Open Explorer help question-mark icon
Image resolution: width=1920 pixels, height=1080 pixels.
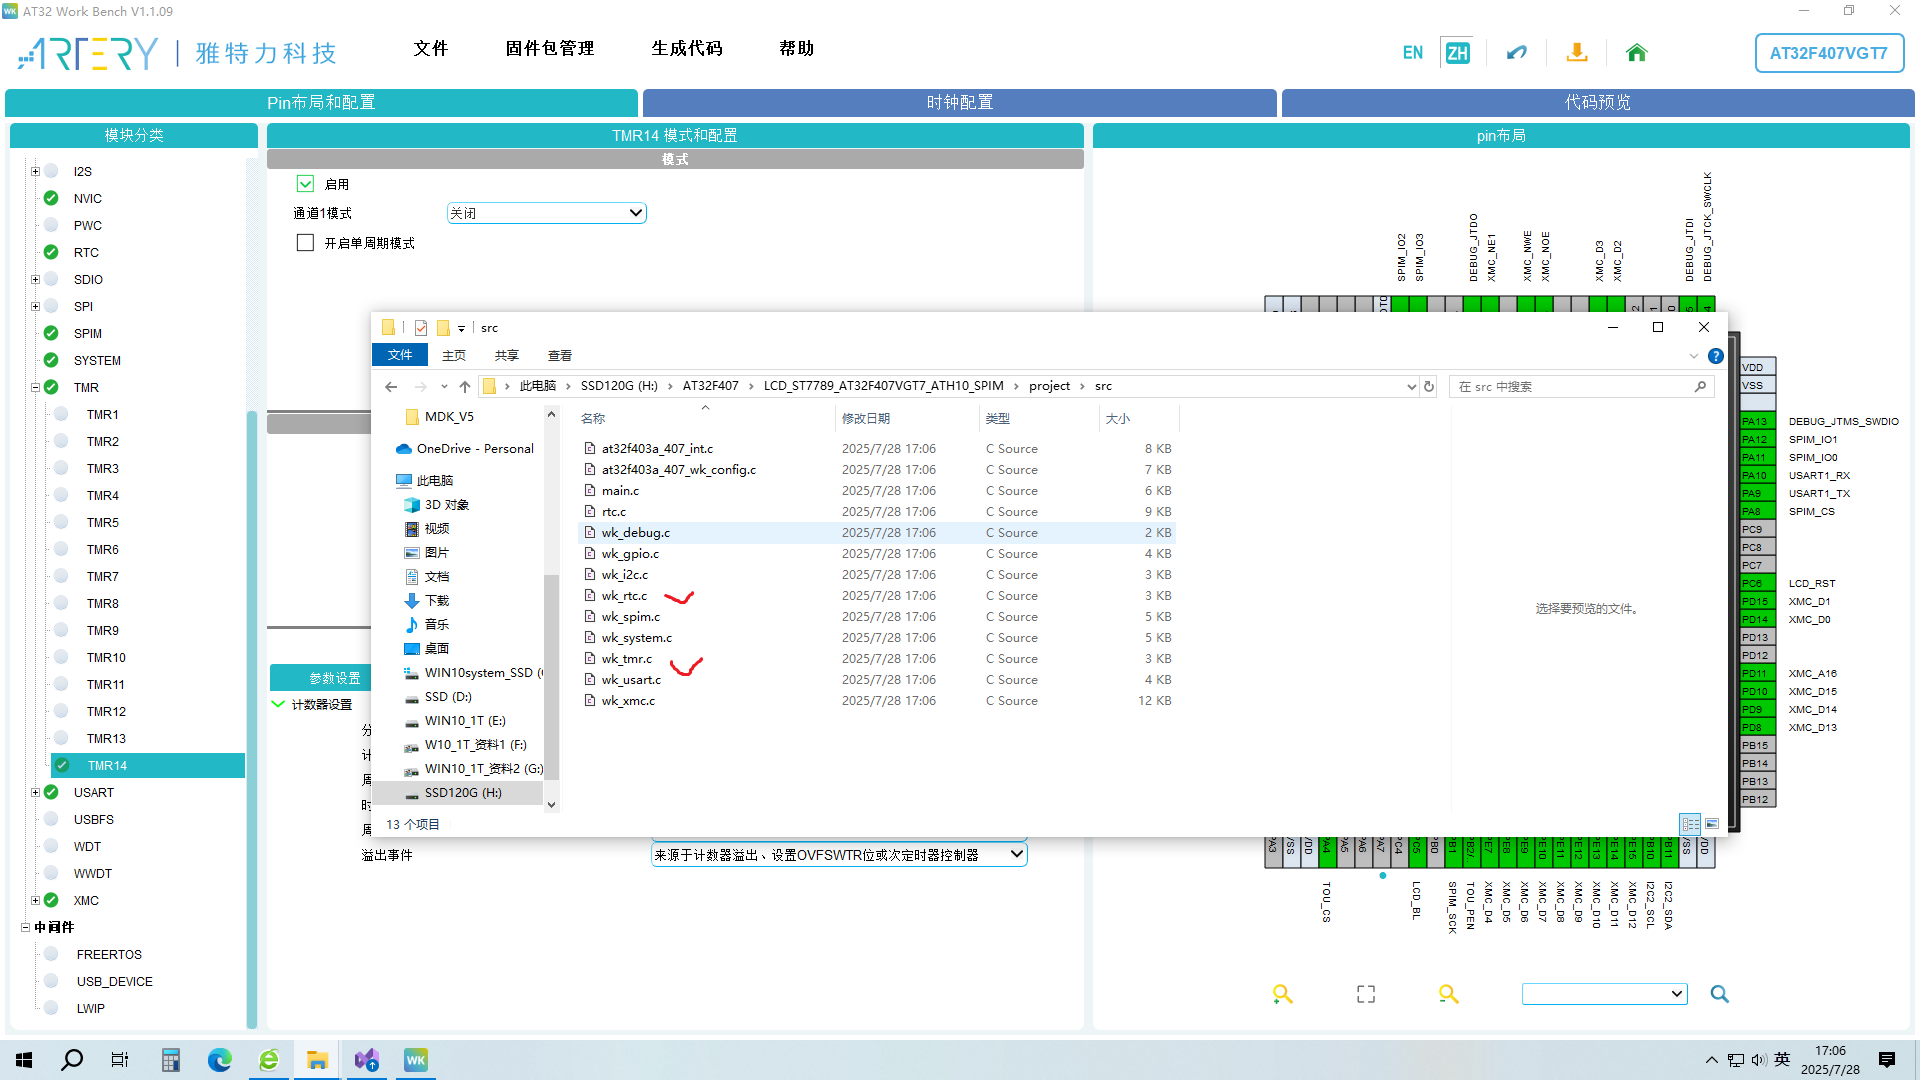tap(1716, 356)
